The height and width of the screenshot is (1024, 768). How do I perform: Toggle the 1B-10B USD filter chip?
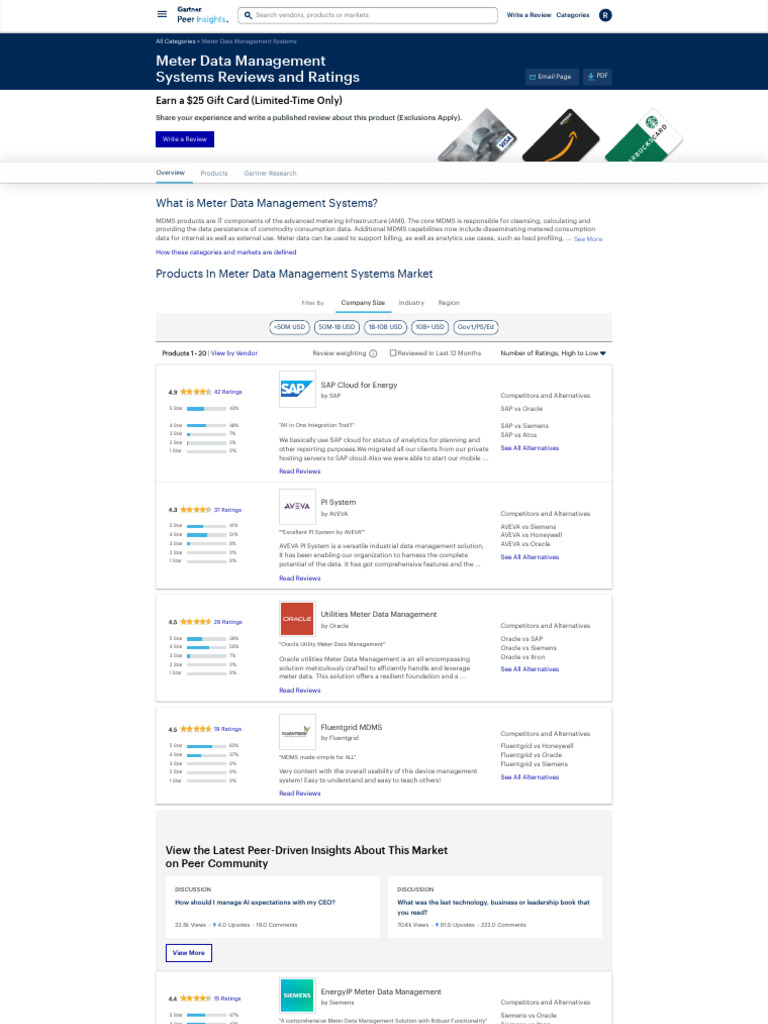coord(385,327)
